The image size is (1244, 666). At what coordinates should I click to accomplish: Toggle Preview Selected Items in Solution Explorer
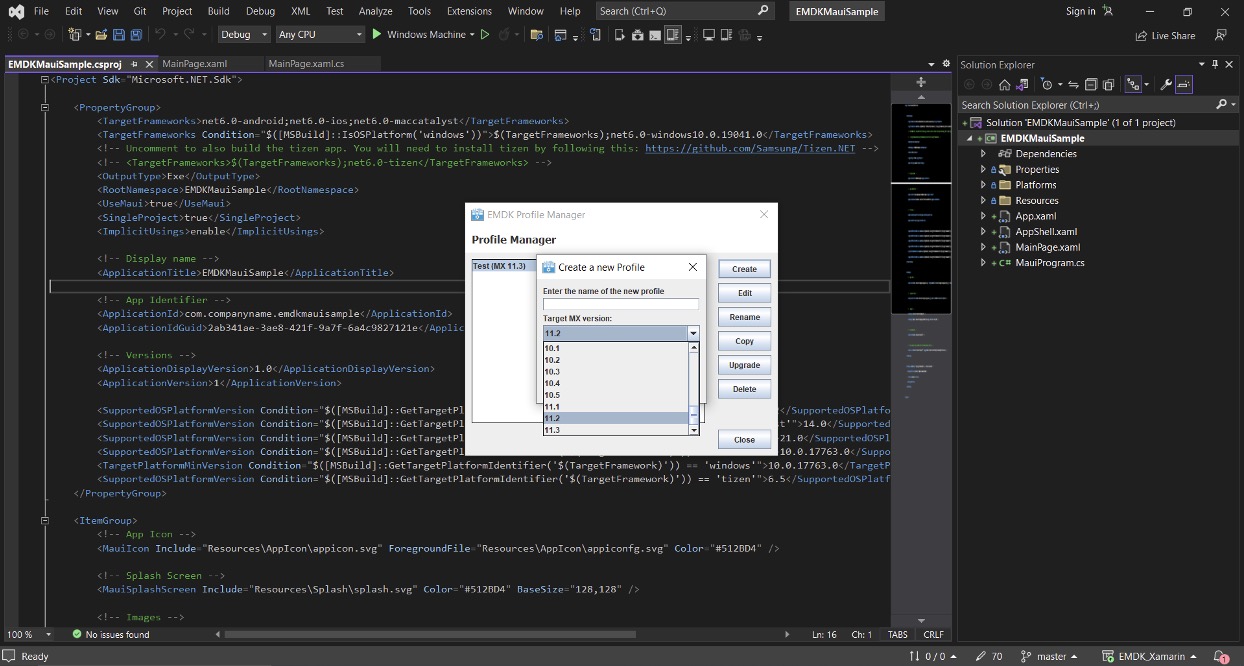click(x=1184, y=85)
